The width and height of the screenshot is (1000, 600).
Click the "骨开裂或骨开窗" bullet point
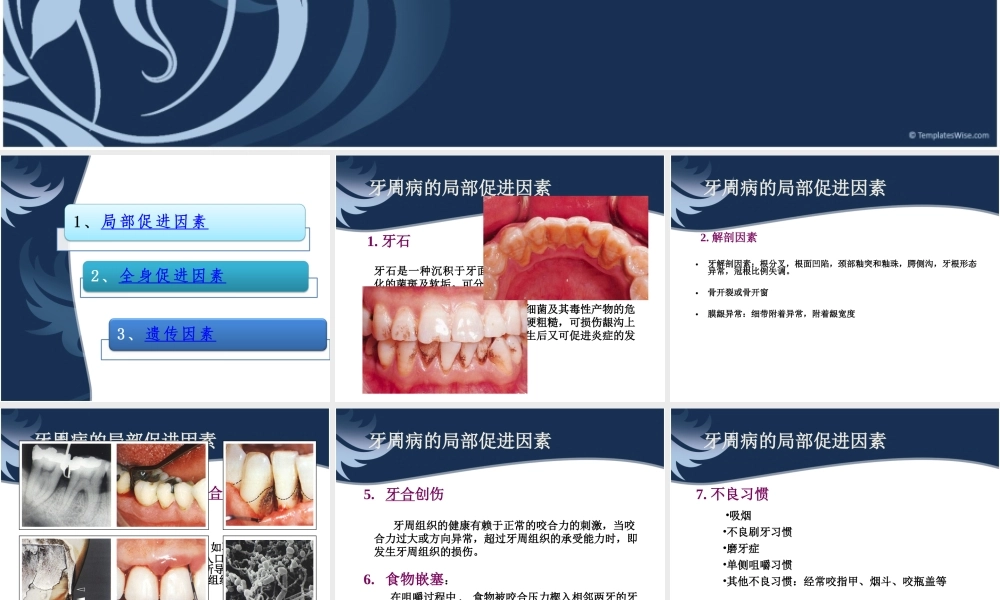[x=737, y=289]
